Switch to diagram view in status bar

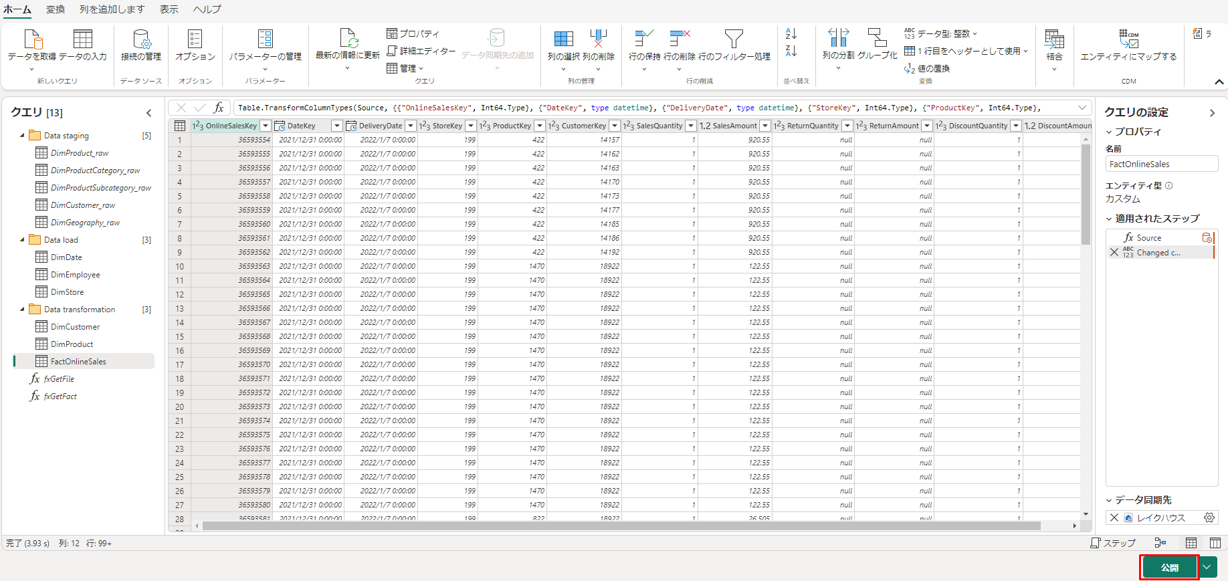click(1160, 543)
